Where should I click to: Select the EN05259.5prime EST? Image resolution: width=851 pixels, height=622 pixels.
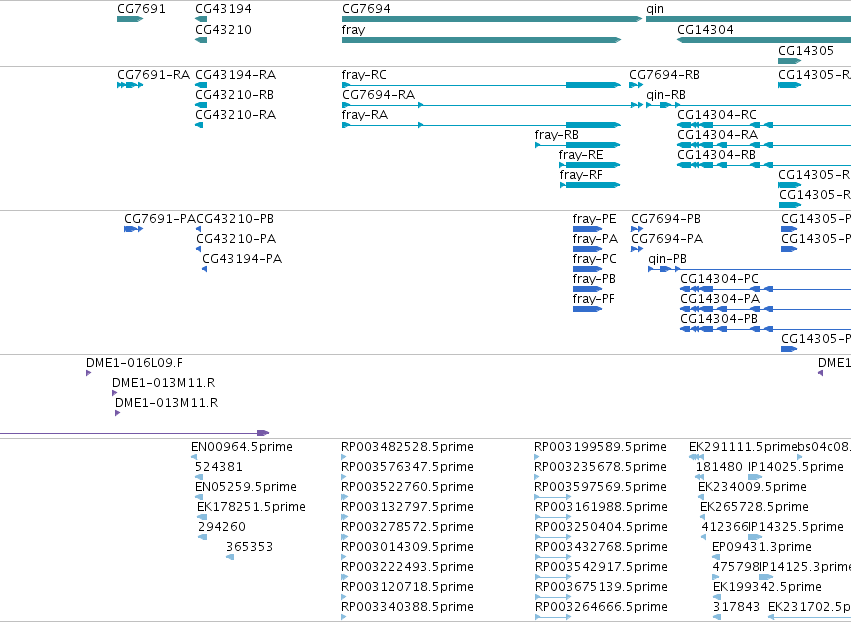click(199, 497)
